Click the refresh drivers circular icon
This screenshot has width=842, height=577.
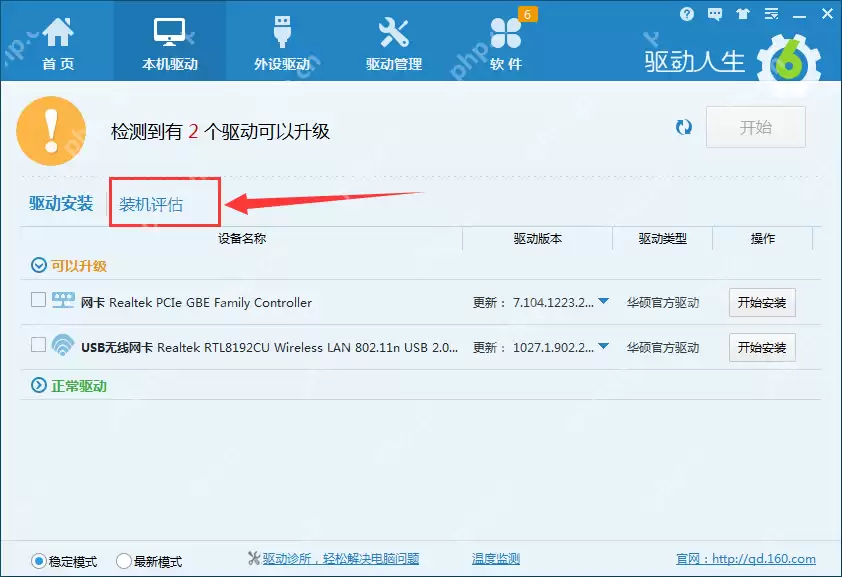coord(683,128)
